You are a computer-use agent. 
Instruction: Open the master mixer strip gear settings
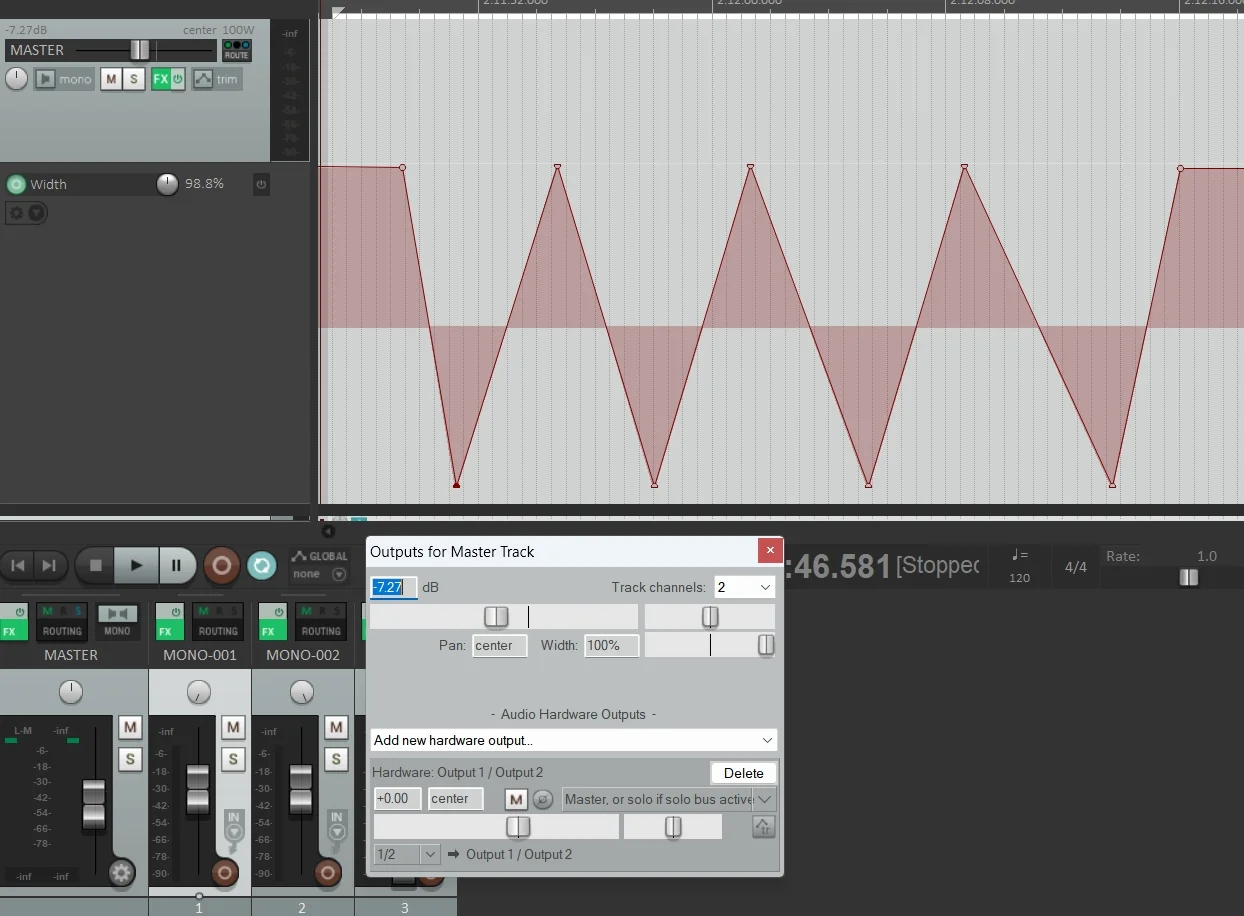coord(122,873)
